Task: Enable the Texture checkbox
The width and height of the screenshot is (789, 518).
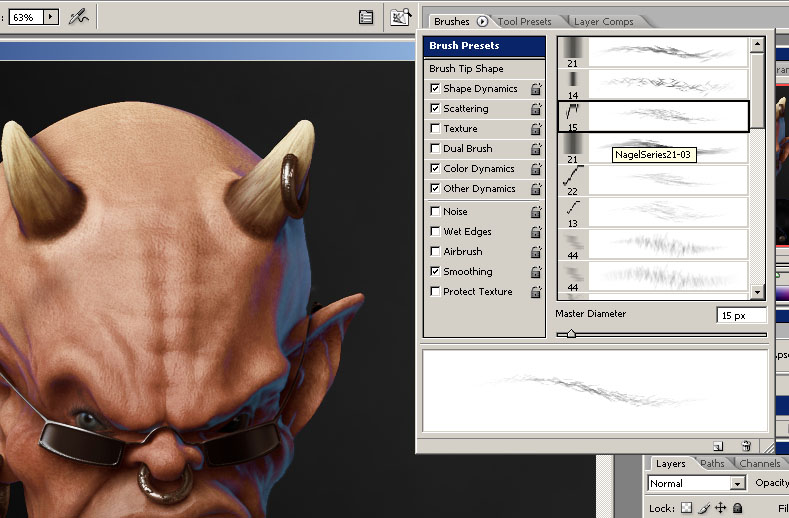Action: pyautogui.click(x=435, y=128)
